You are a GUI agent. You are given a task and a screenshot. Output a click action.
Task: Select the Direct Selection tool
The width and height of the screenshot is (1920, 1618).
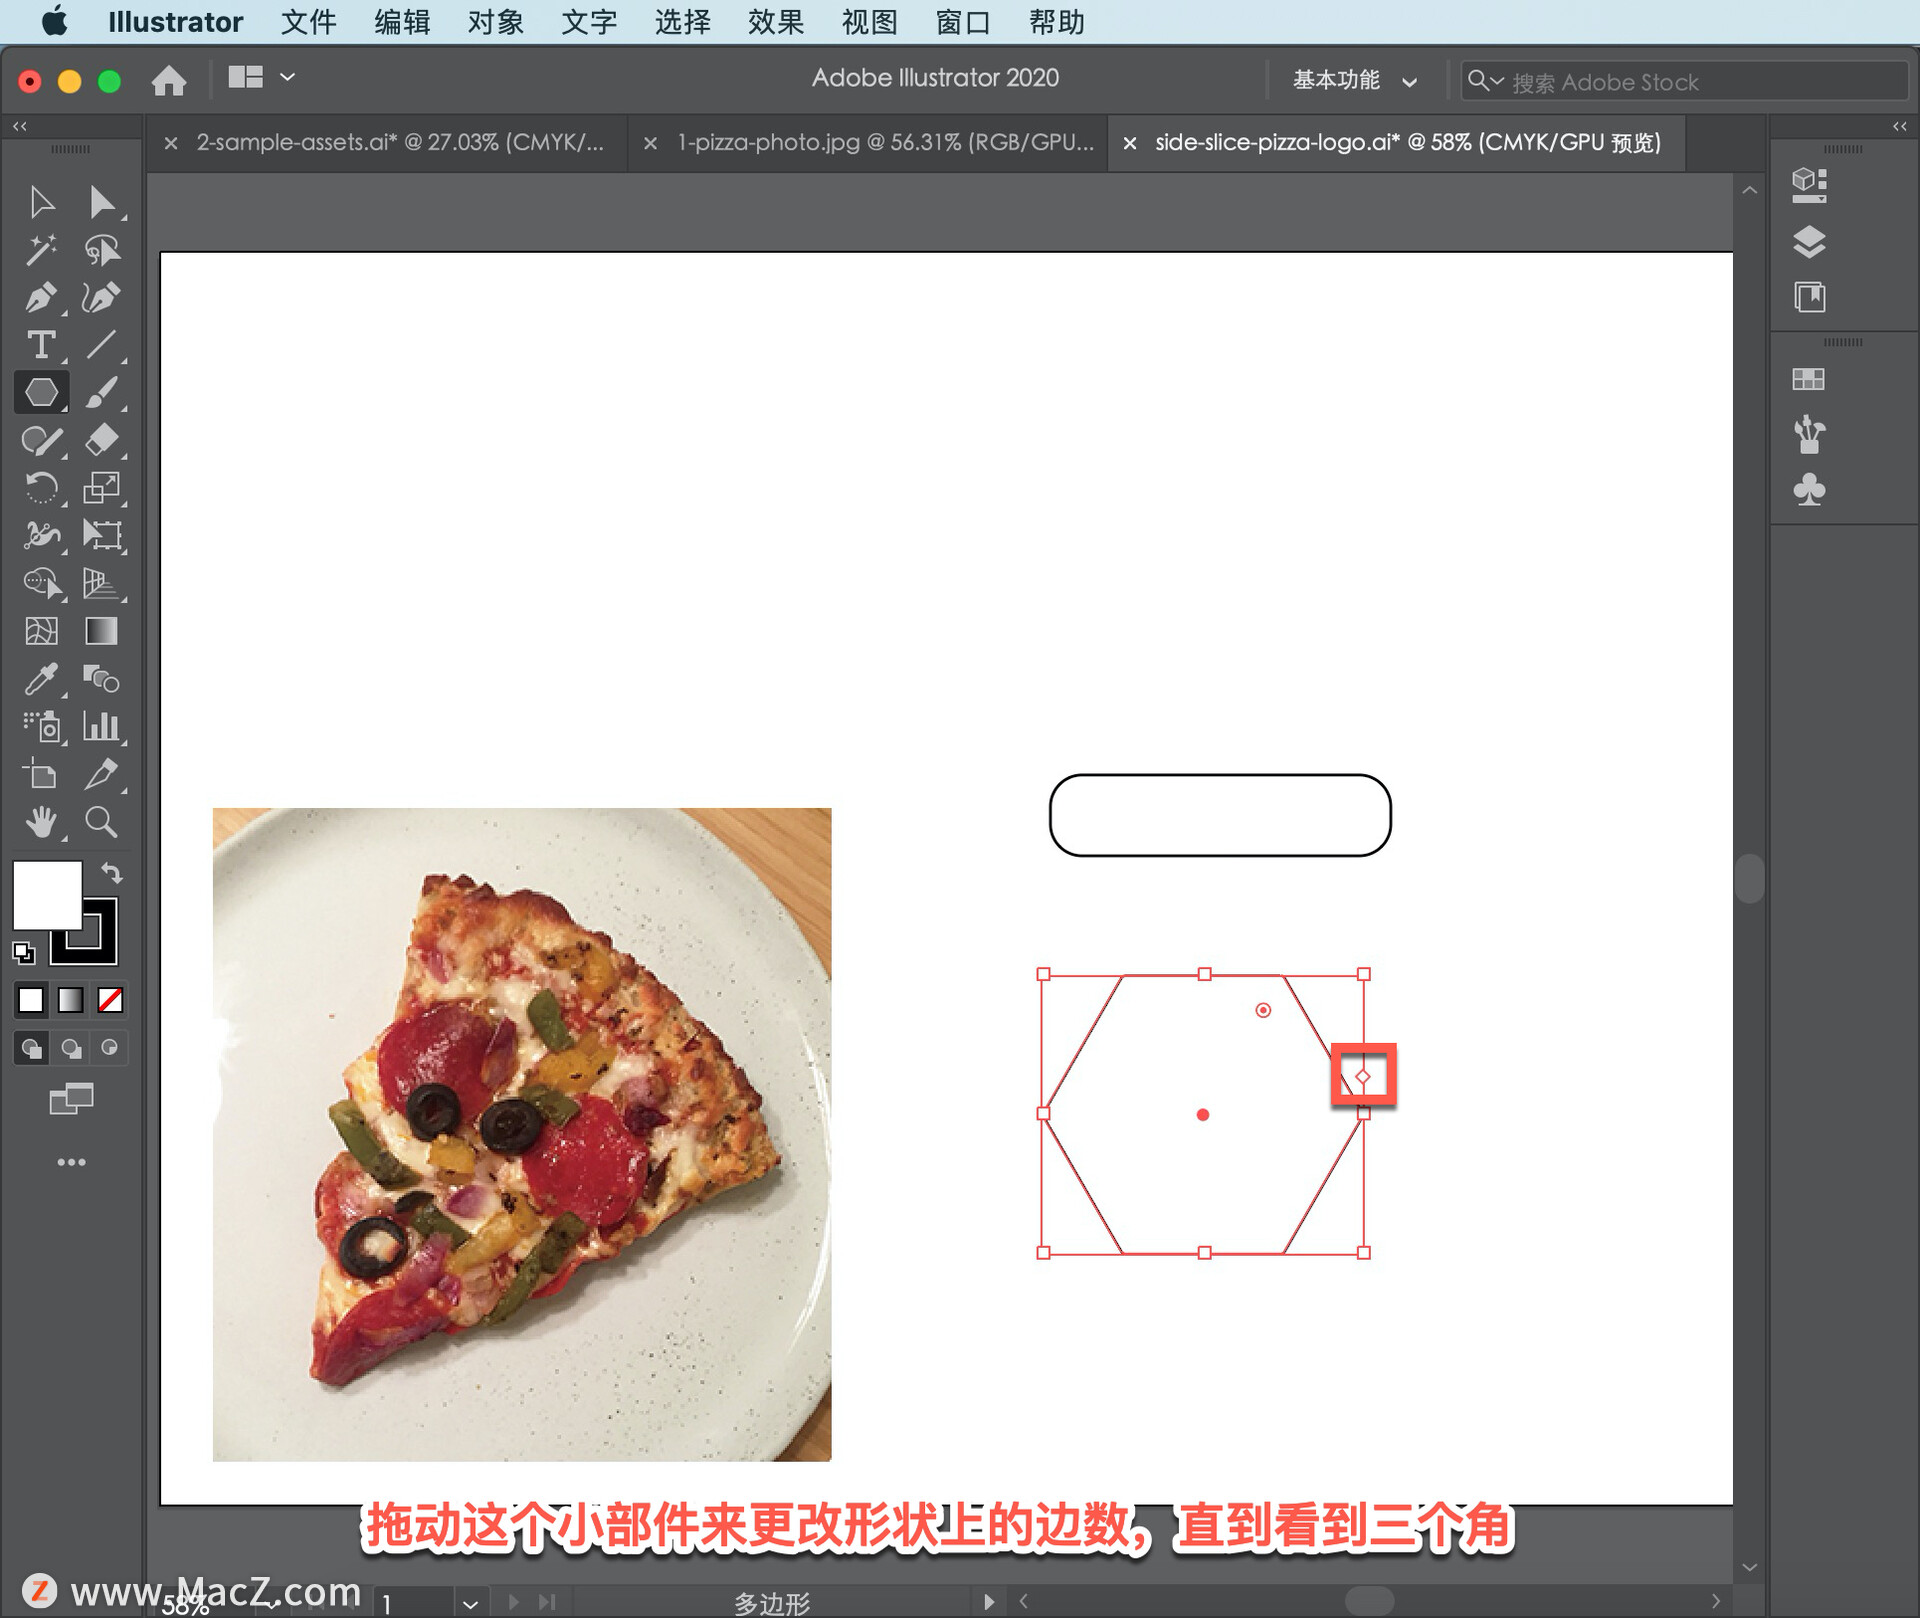point(101,202)
